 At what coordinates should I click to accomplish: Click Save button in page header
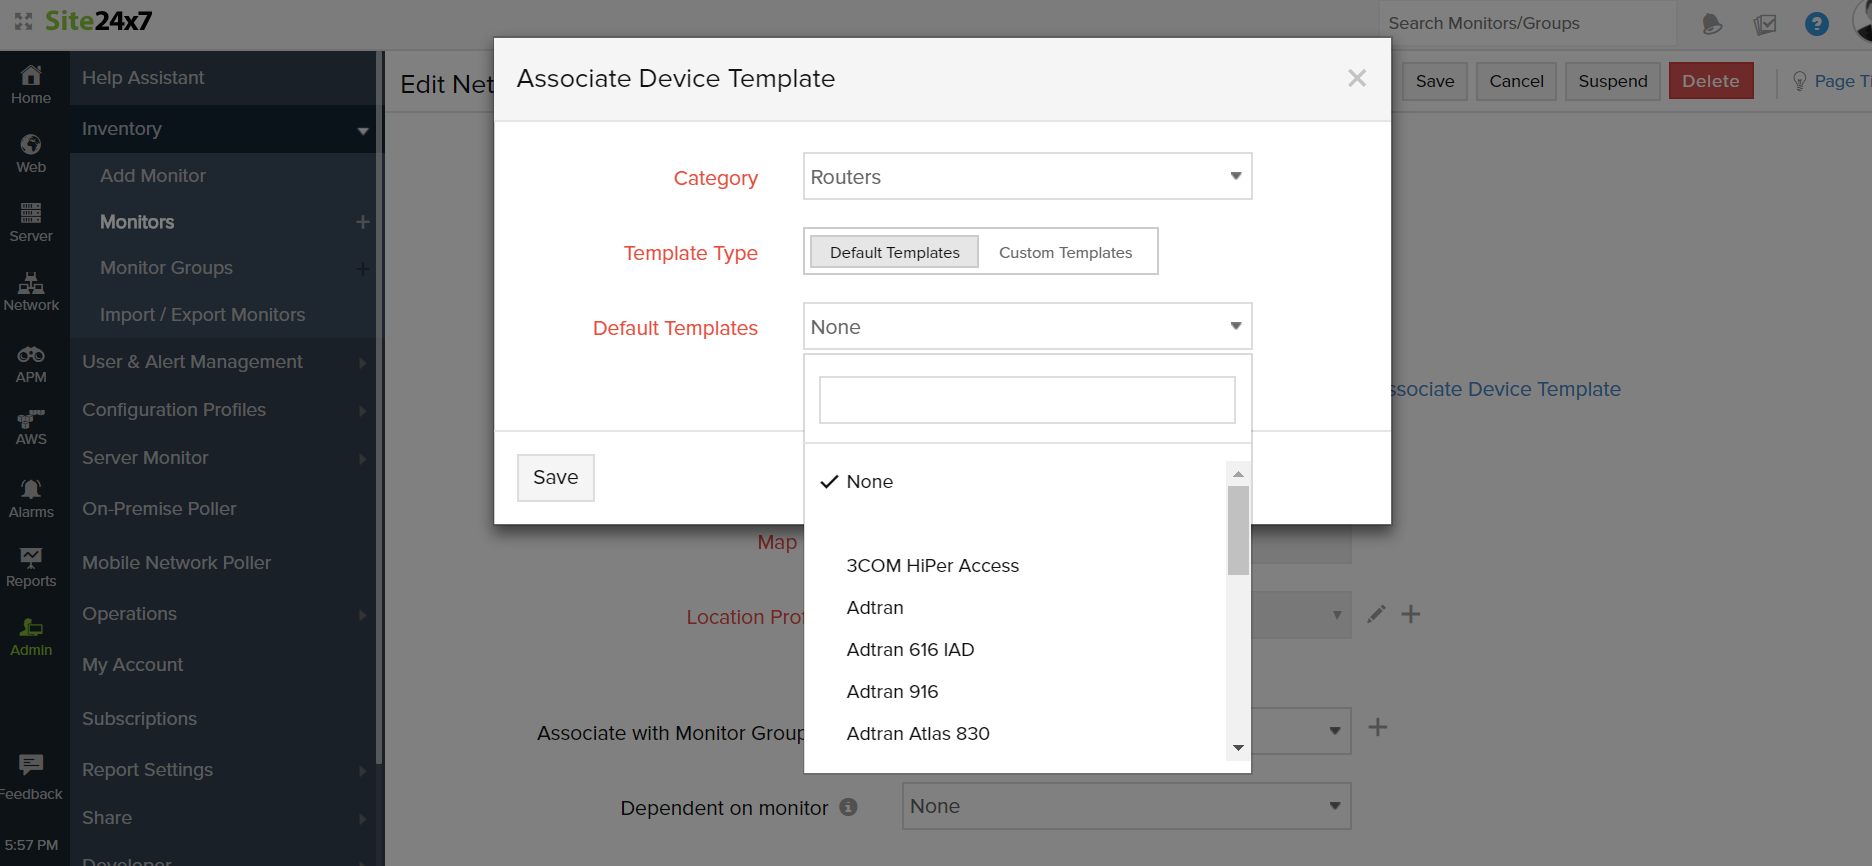1435,81
